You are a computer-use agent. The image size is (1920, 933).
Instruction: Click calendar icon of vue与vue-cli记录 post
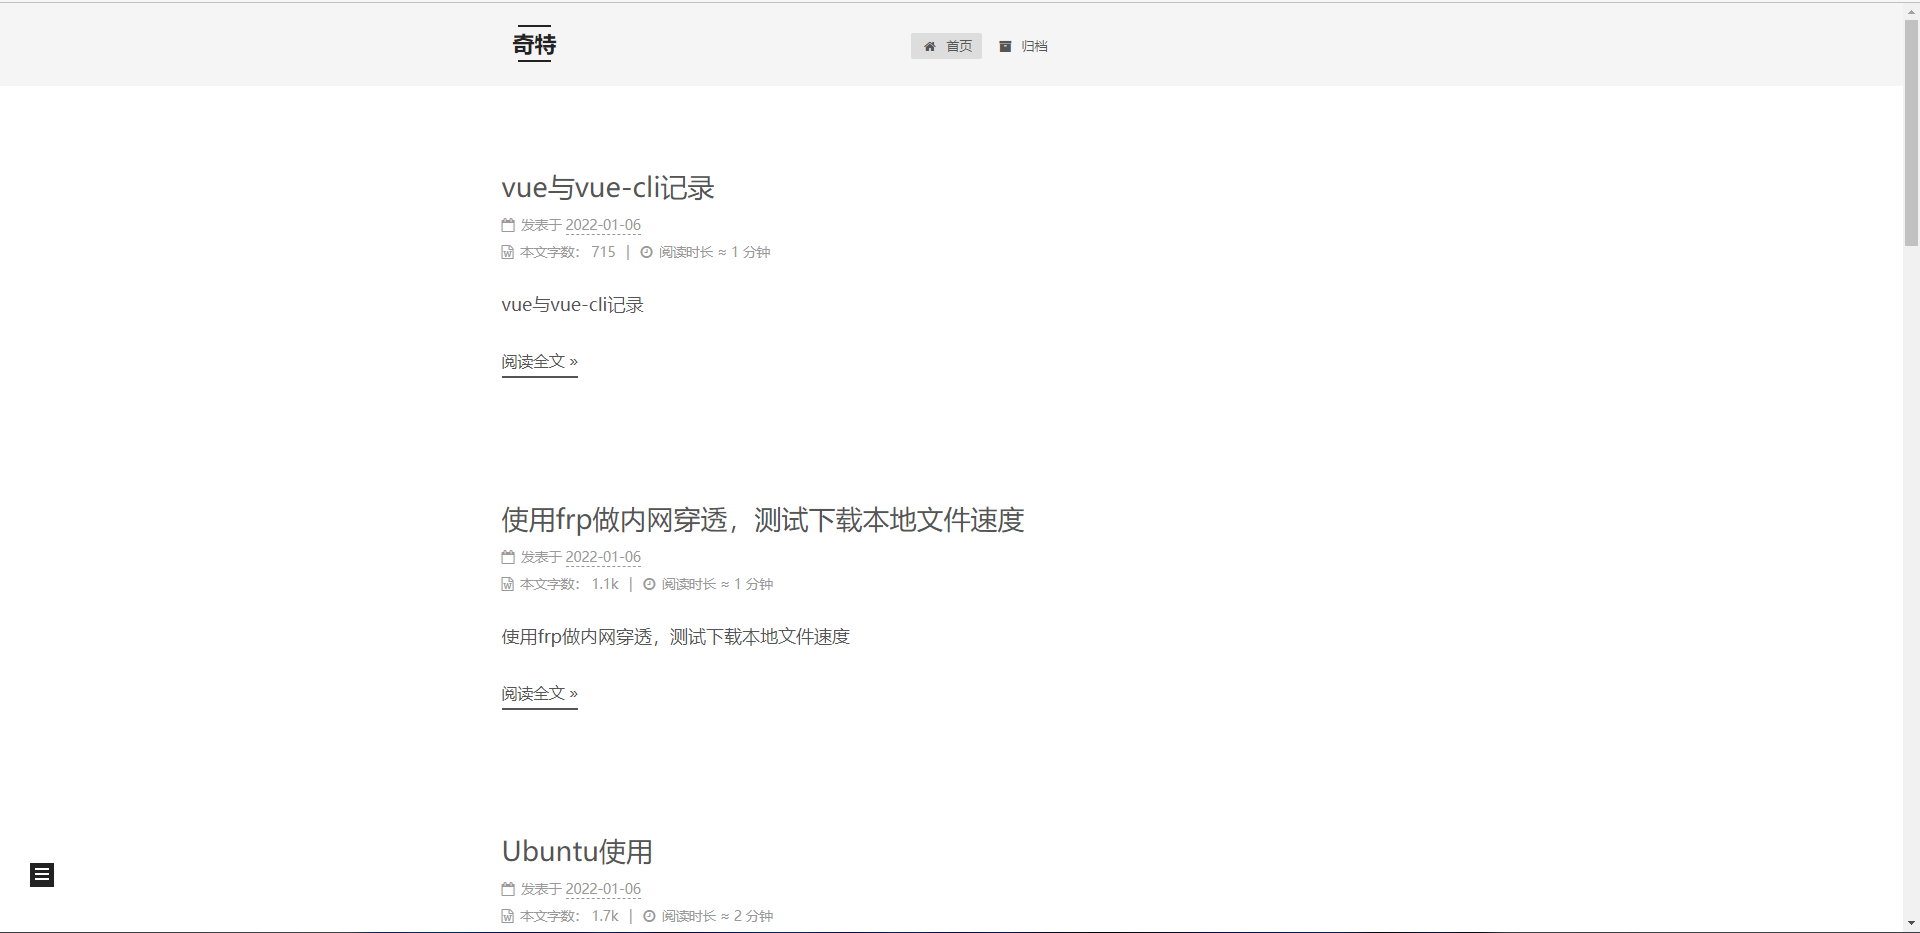(x=508, y=225)
